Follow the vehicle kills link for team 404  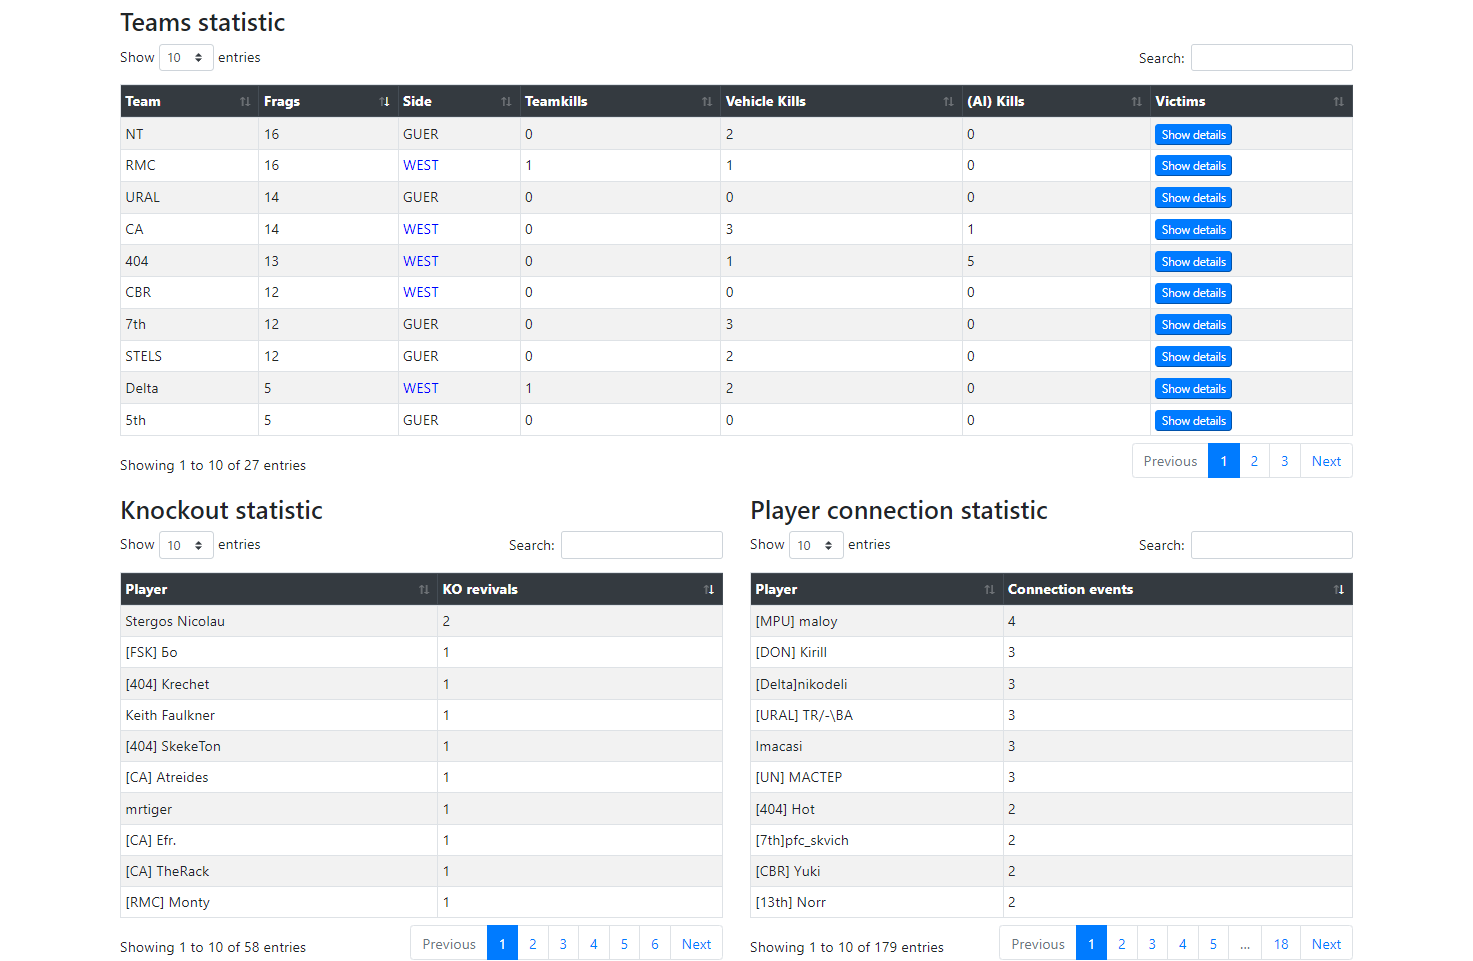click(730, 260)
